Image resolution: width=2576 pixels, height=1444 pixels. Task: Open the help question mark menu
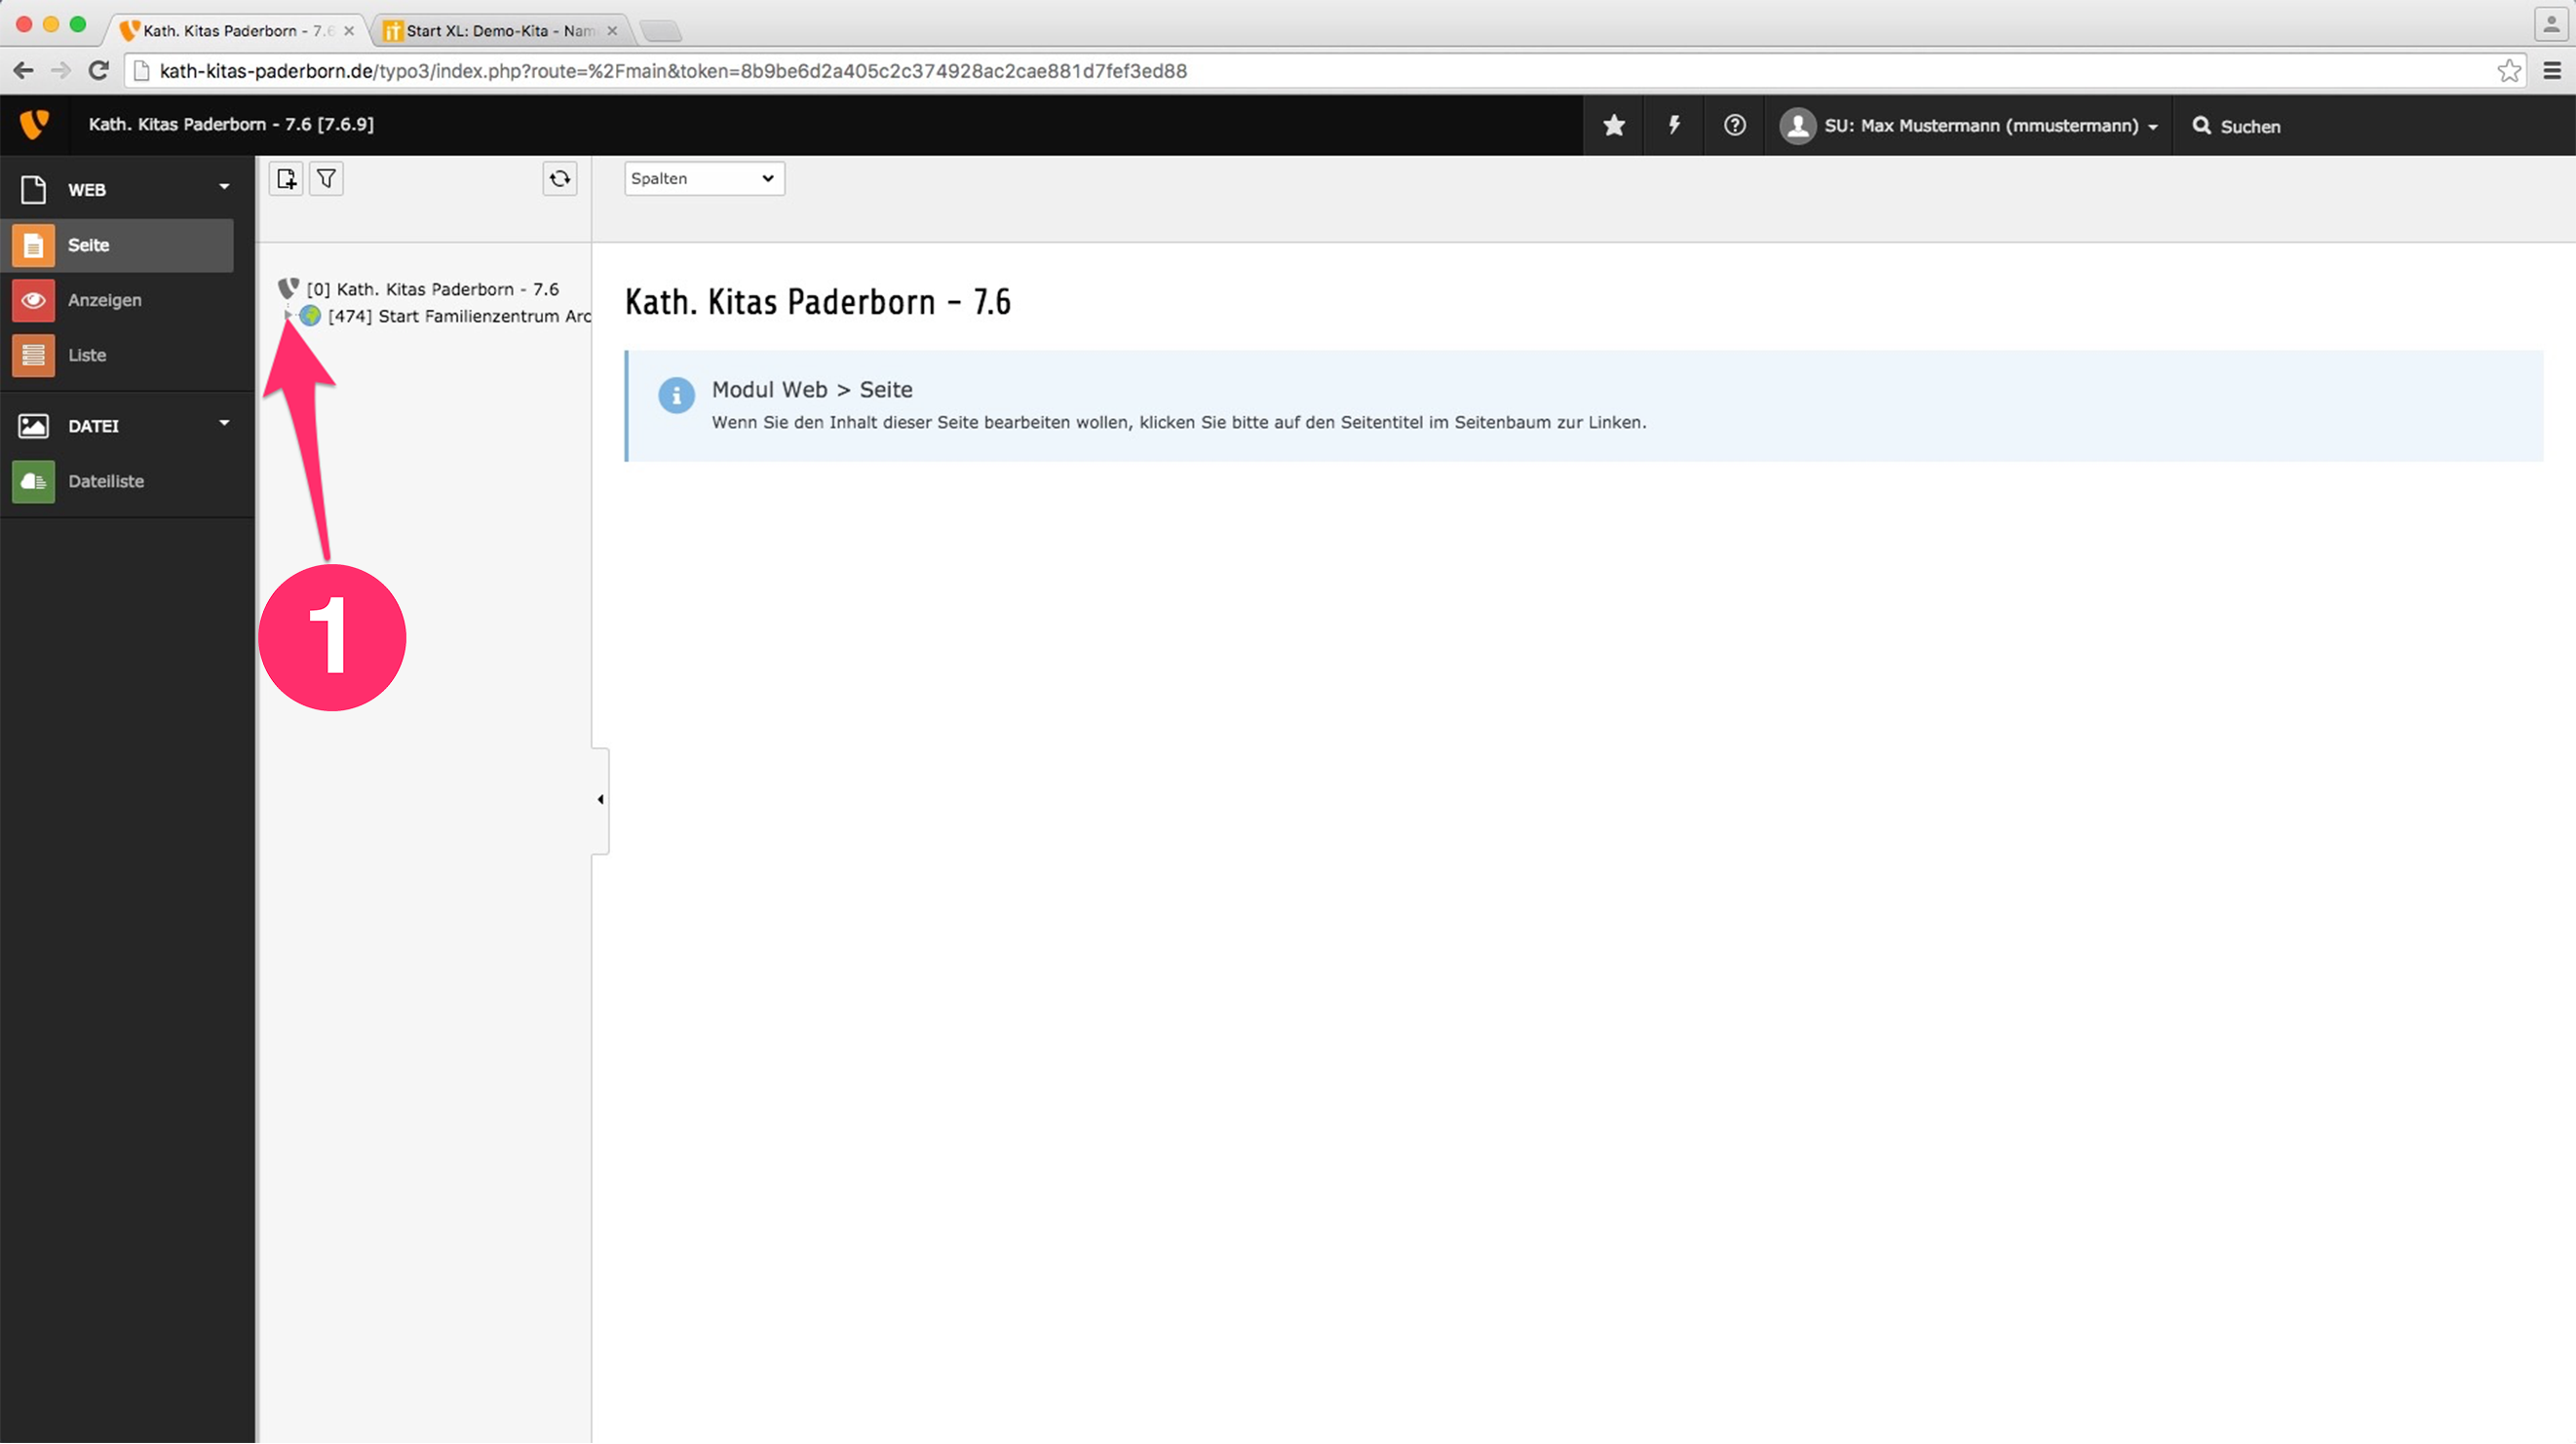click(x=1734, y=126)
